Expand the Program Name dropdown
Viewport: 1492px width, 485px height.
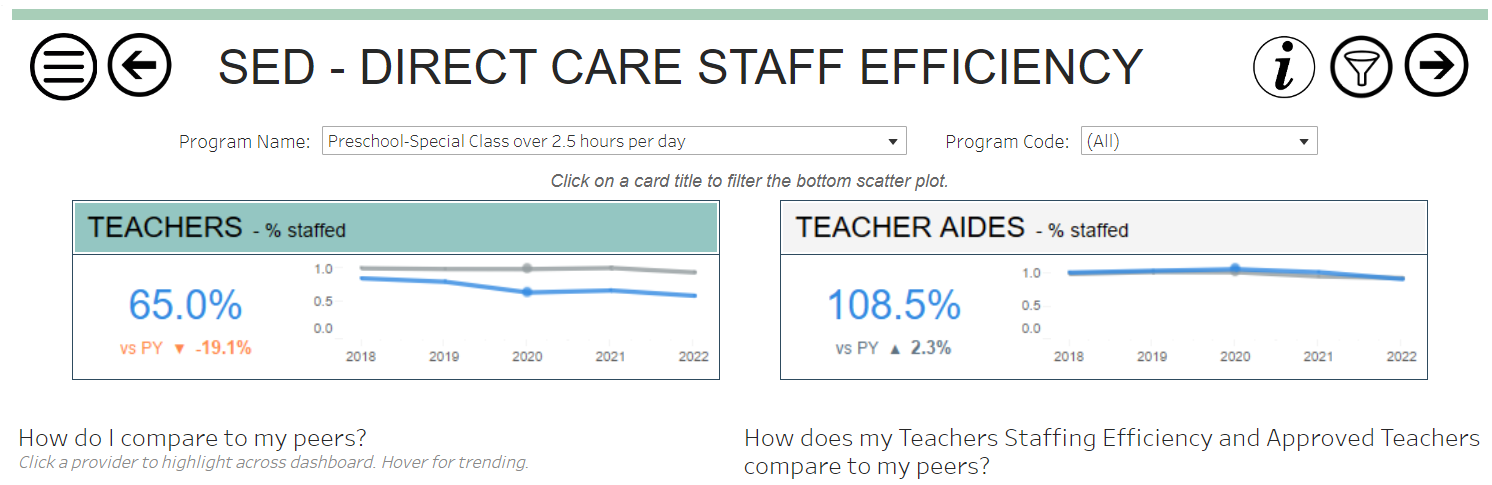pyautogui.click(x=613, y=141)
